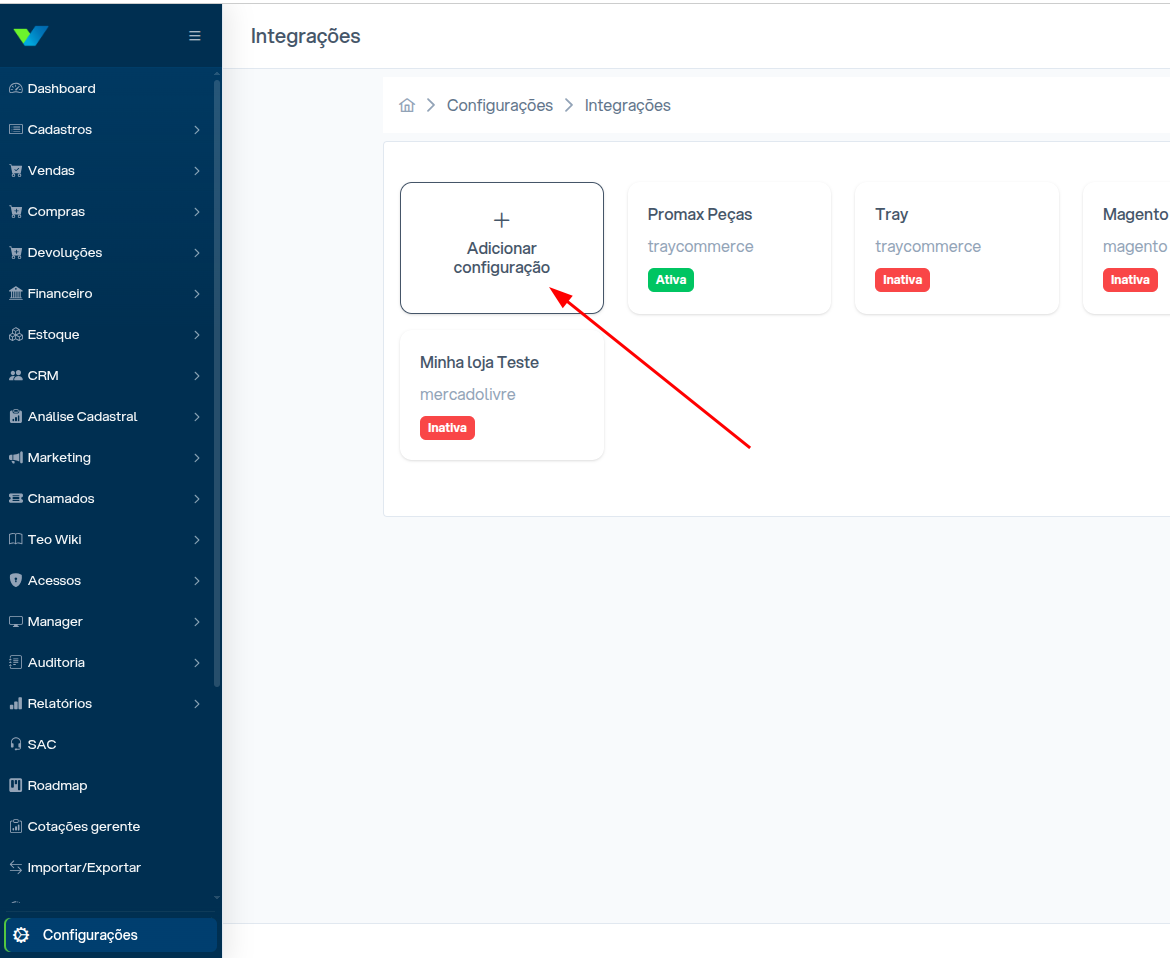Image resolution: width=1170 pixels, height=958 pixels.
Task: Click the Acessos shield icon
Action: pos(16,580)
